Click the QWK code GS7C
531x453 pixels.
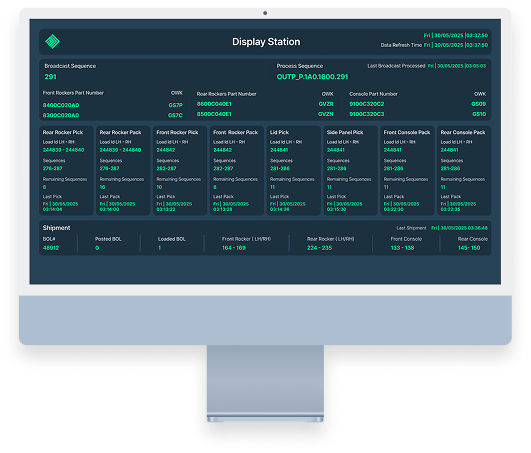pos(175,115)
